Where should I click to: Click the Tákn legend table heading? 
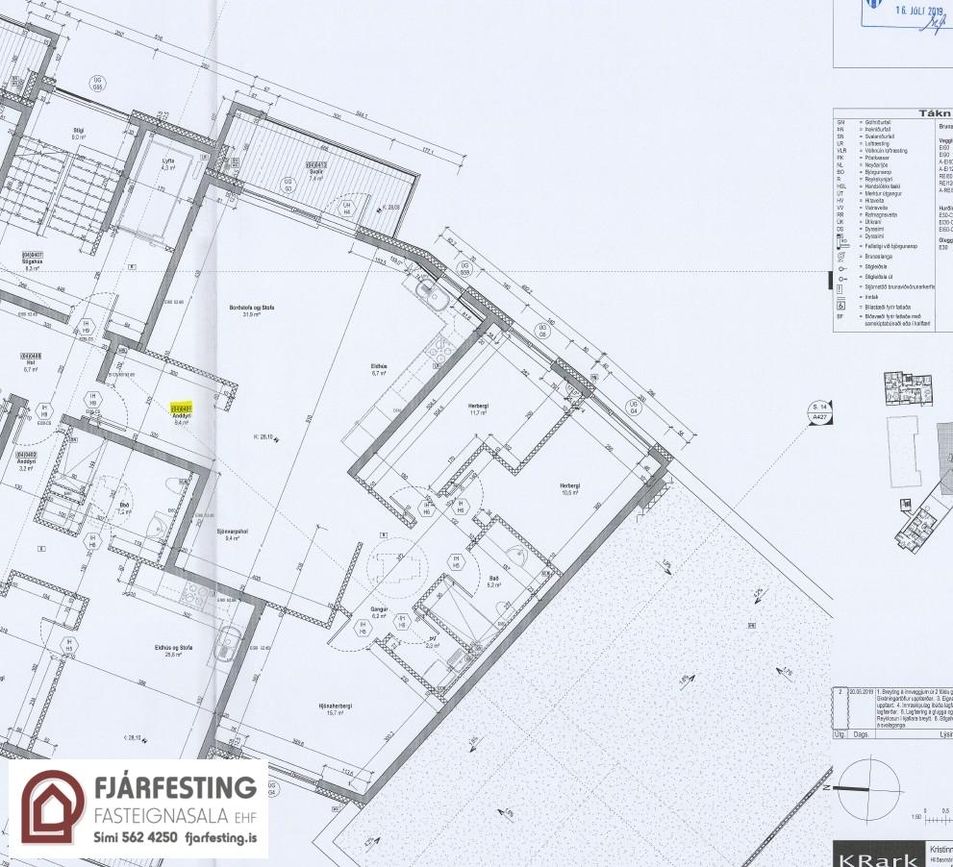934,114
